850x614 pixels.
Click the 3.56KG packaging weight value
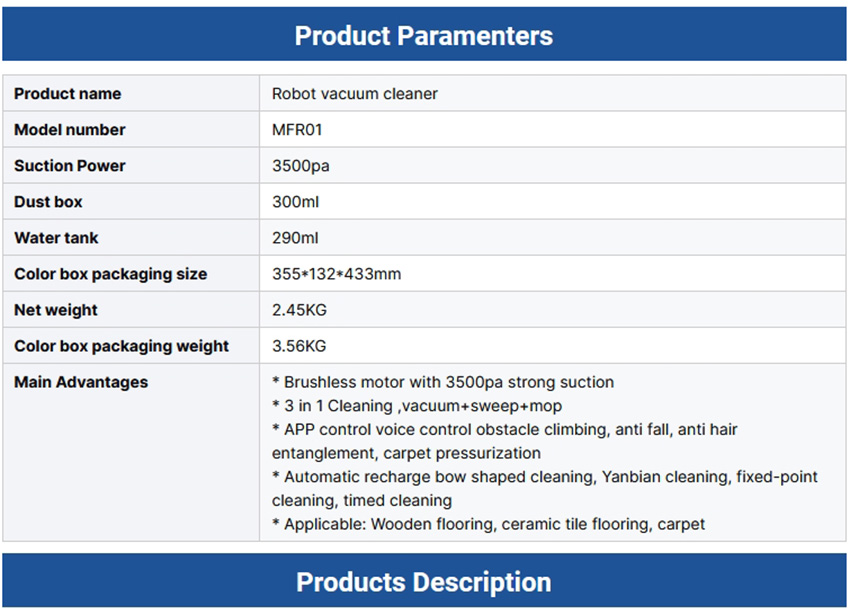[x=299, y=346]
